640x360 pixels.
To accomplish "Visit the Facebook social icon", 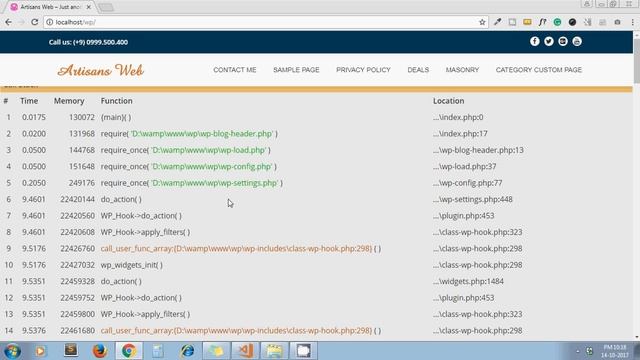I will pyautogui.click(x=535, y=41).
